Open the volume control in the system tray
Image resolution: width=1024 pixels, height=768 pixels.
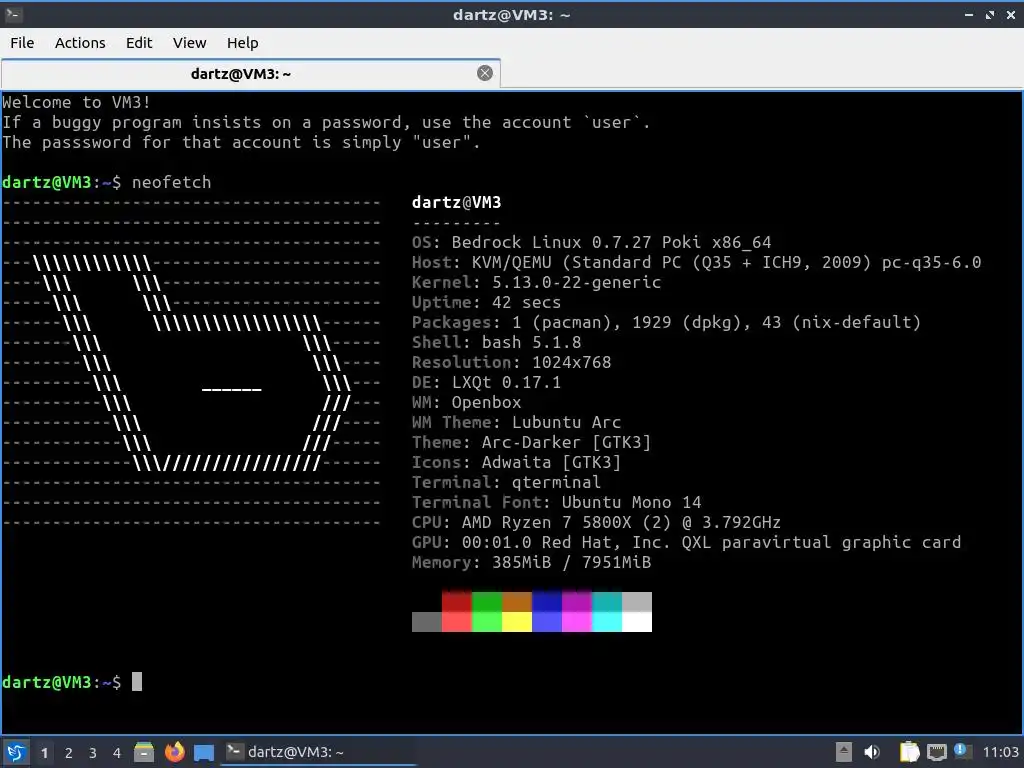[872, 752]
